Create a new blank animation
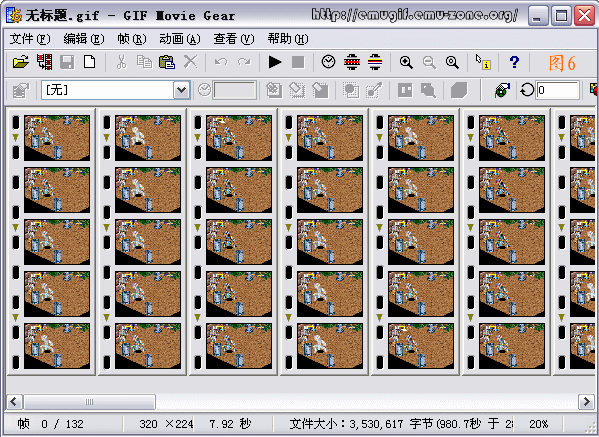Viewport: 599px width, 437px height. [x=90, y=62]
